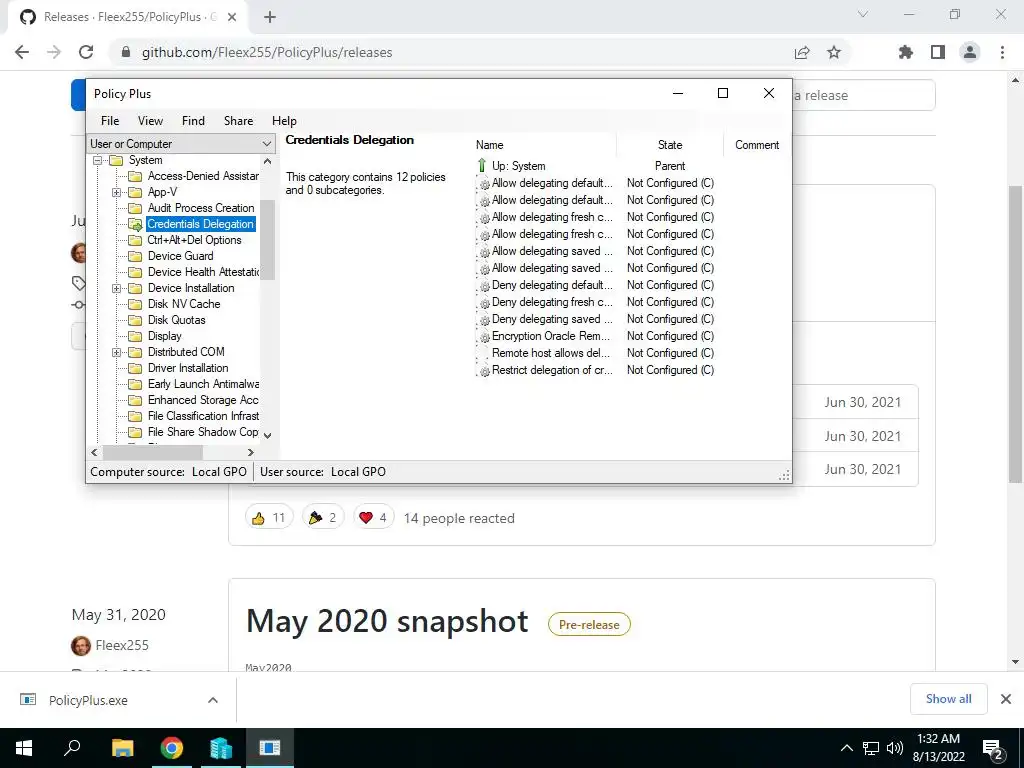Select the Audit Process Creation folder
The image size is (1024, 768).
tap(200, 208)
